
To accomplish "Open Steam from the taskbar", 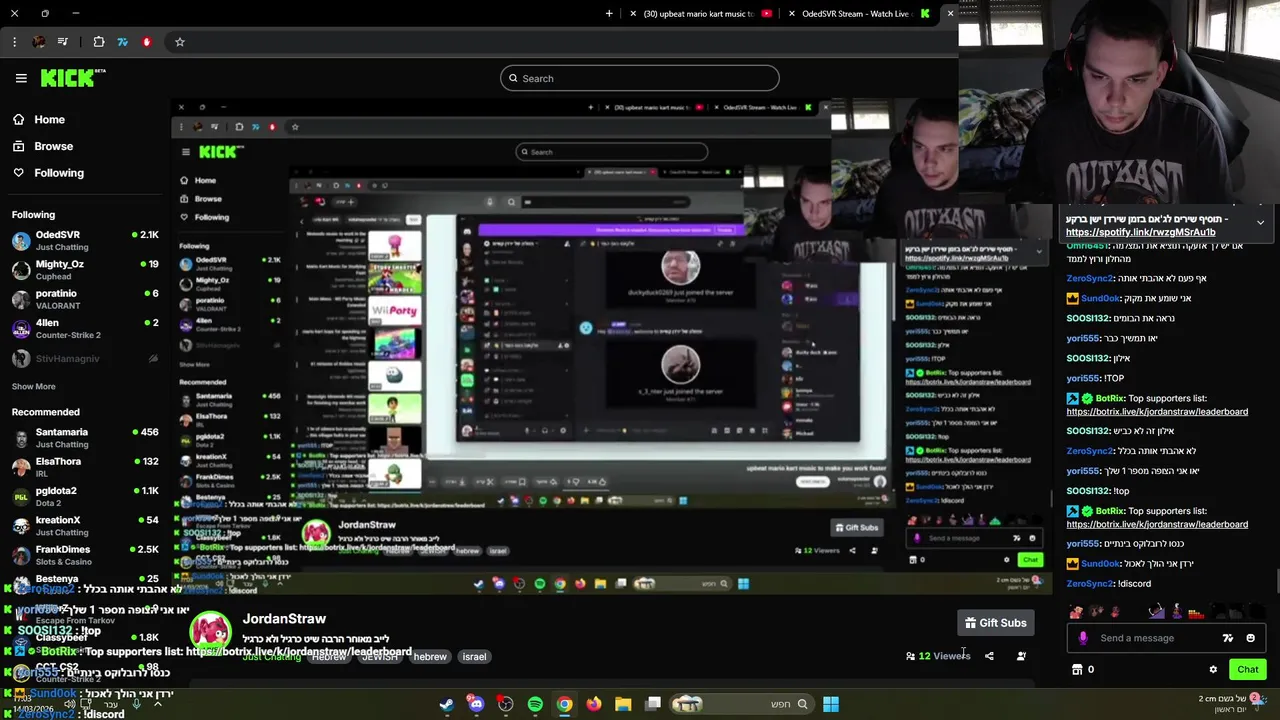I will coord(446,704).
